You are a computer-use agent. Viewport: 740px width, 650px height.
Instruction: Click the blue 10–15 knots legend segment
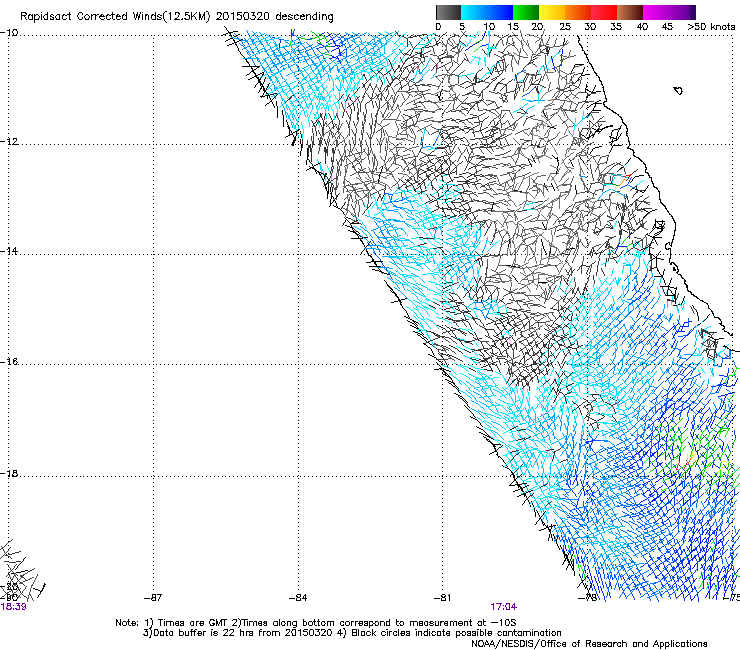click(x=500, y=12)
